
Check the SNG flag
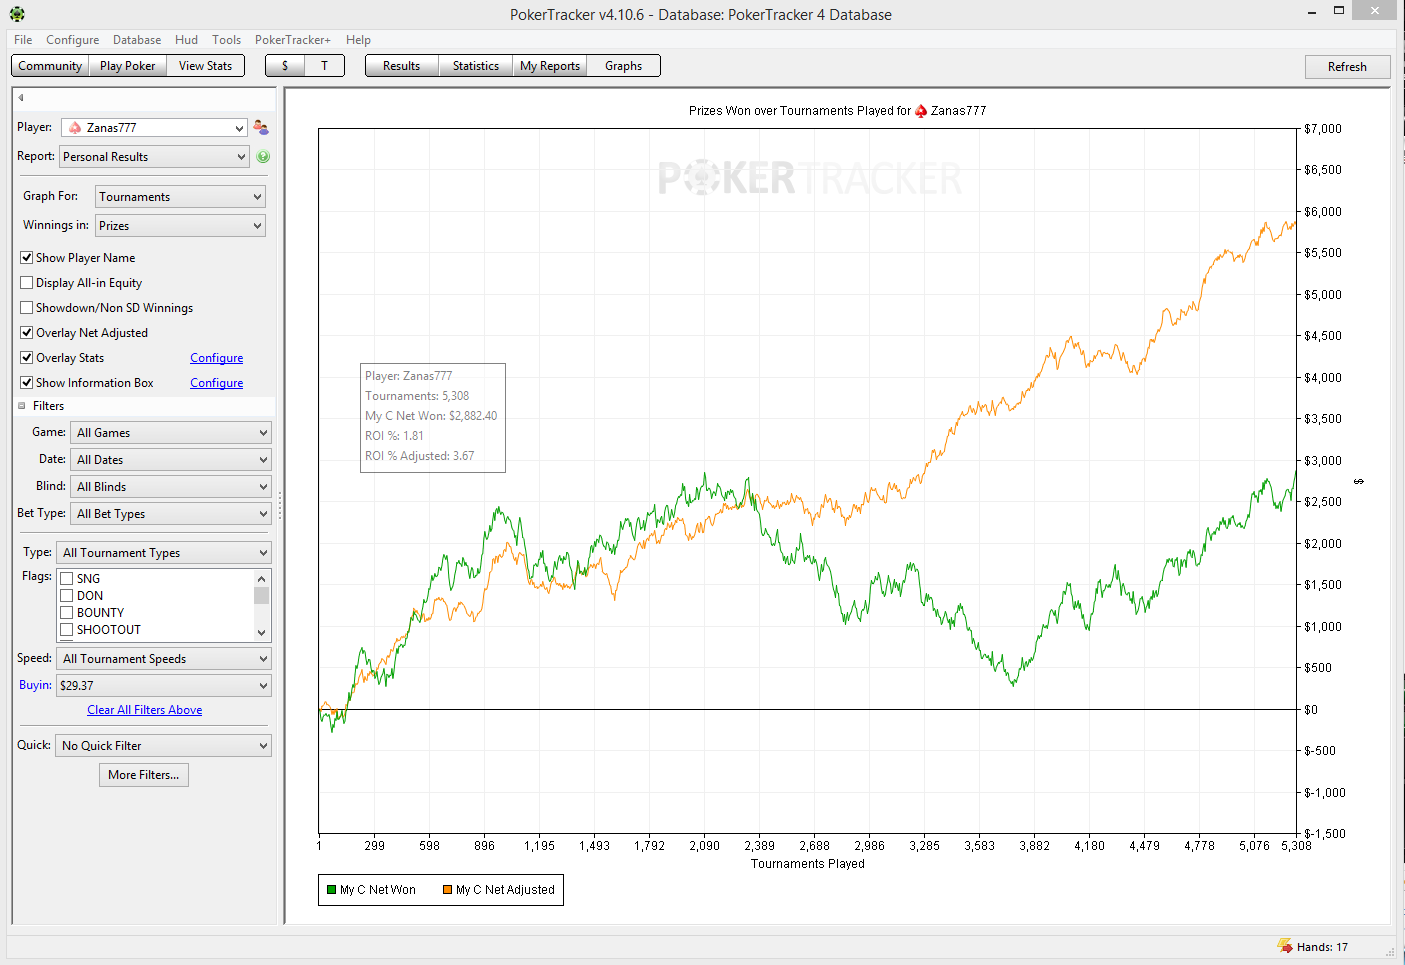click(x=67, y=579)
